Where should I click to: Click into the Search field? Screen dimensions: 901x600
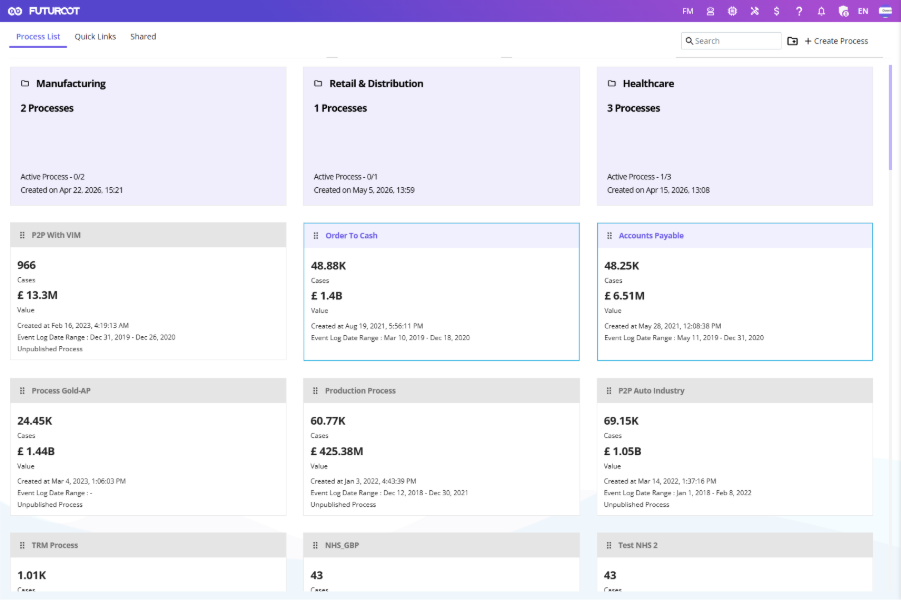point(731,41)
